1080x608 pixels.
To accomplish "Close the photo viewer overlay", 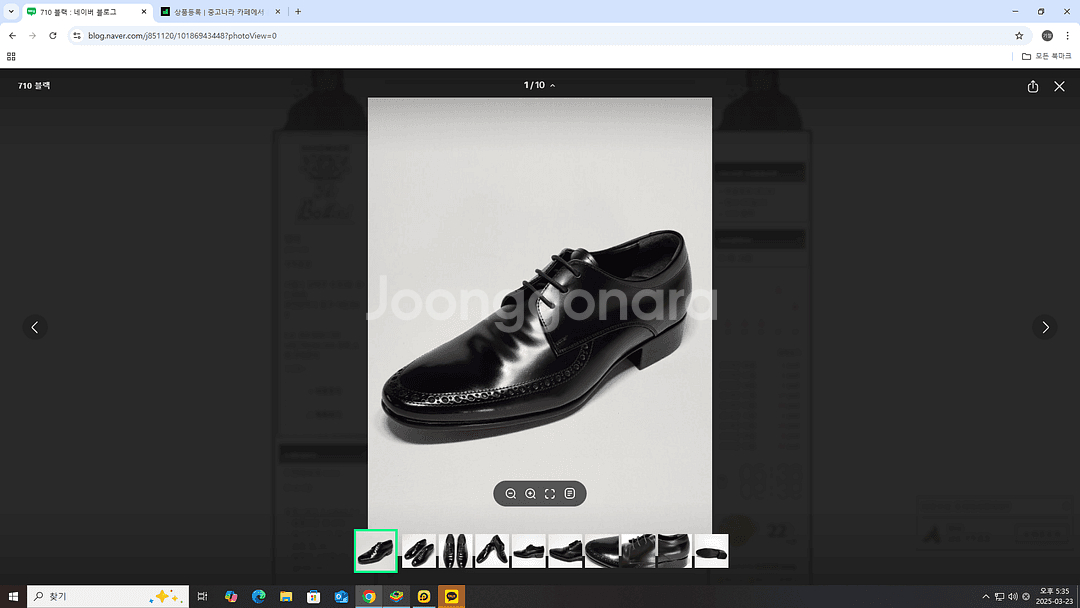I will pyautogui.click(x=1059, y=86).
